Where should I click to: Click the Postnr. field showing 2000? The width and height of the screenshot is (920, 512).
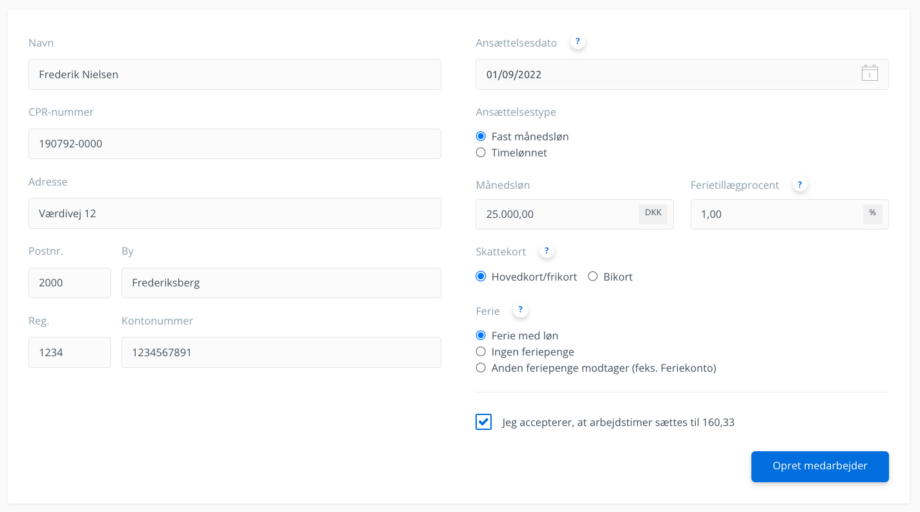click(69, 283)
